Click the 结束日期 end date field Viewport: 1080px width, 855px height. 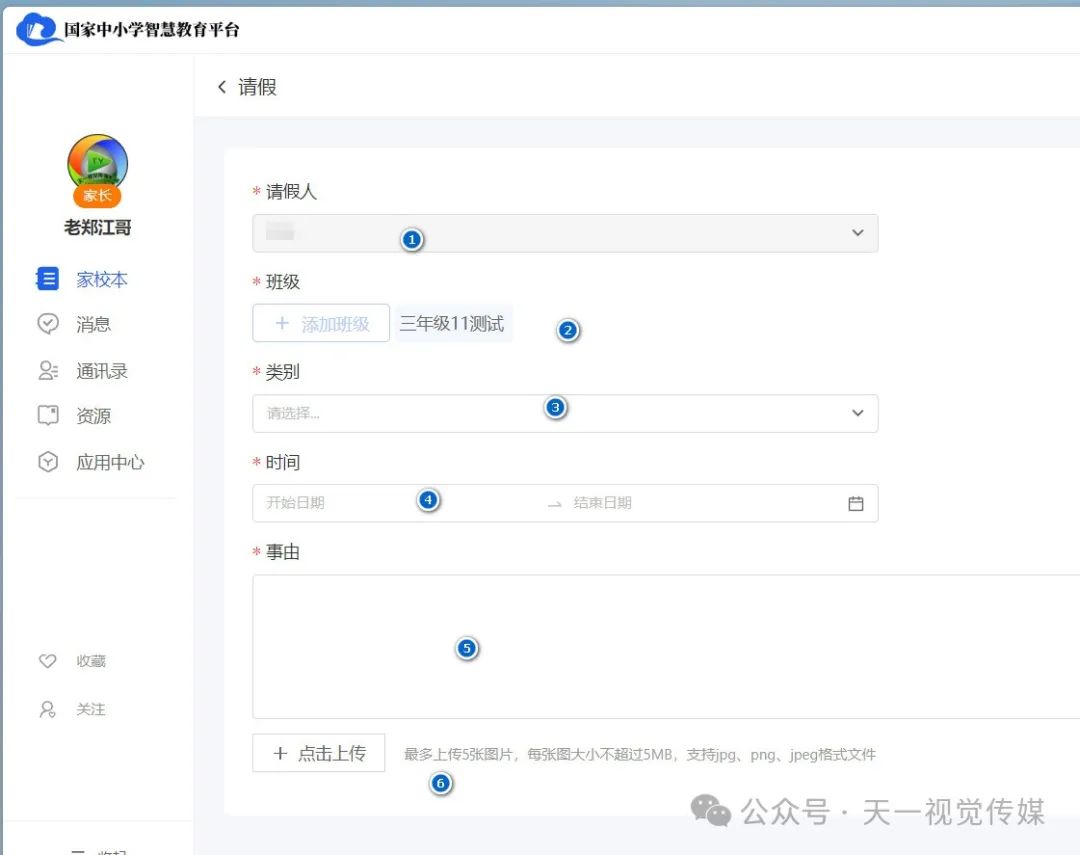[x=620, y=503]
